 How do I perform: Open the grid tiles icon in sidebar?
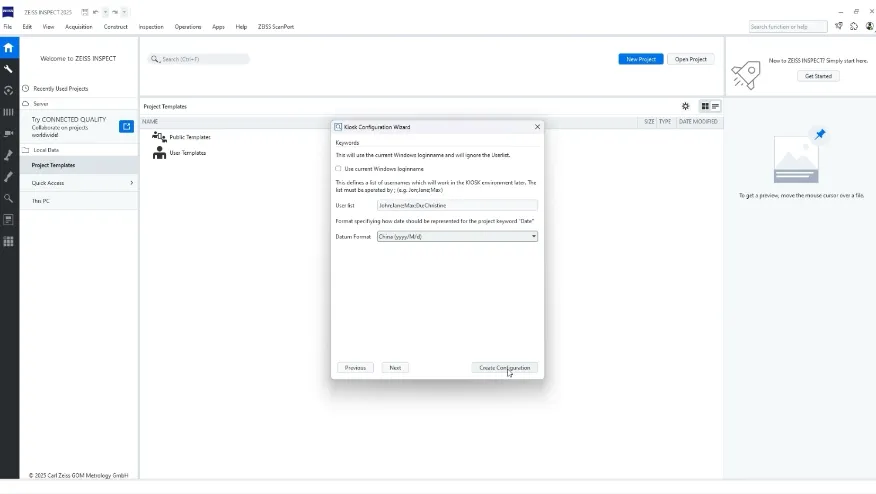pos(8,241)
